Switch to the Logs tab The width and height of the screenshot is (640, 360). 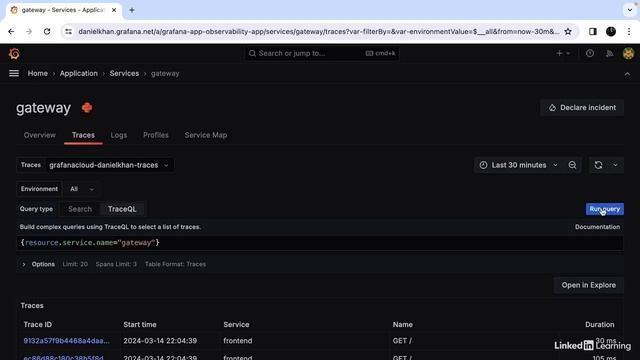pos(119,135)
